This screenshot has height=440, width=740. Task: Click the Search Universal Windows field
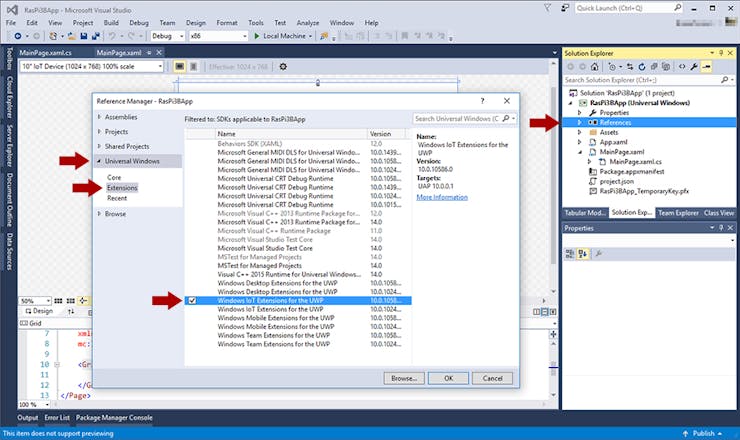pyautogui.click(x=465, y=118)
